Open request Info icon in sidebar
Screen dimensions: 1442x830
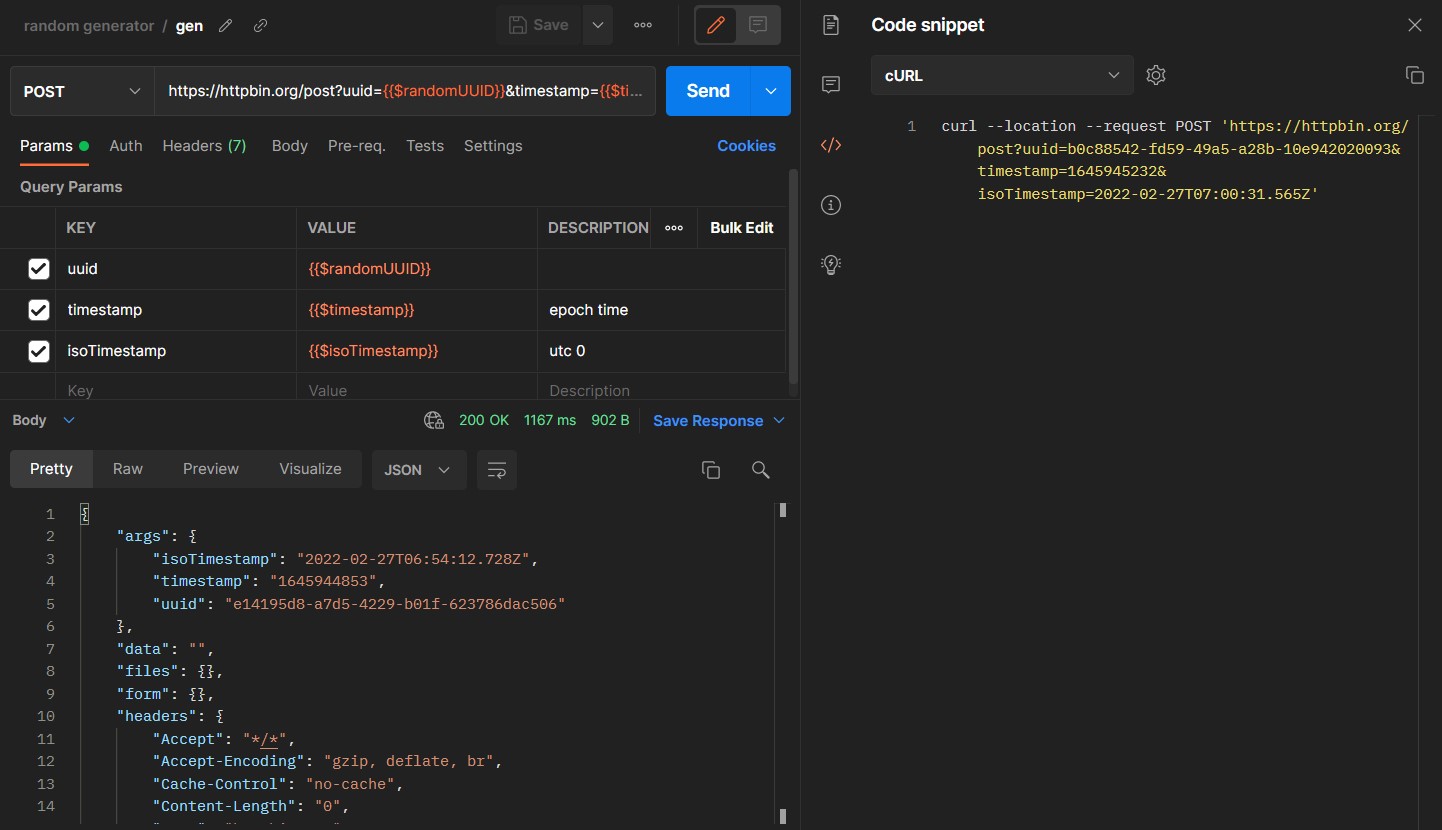point(830,205)
